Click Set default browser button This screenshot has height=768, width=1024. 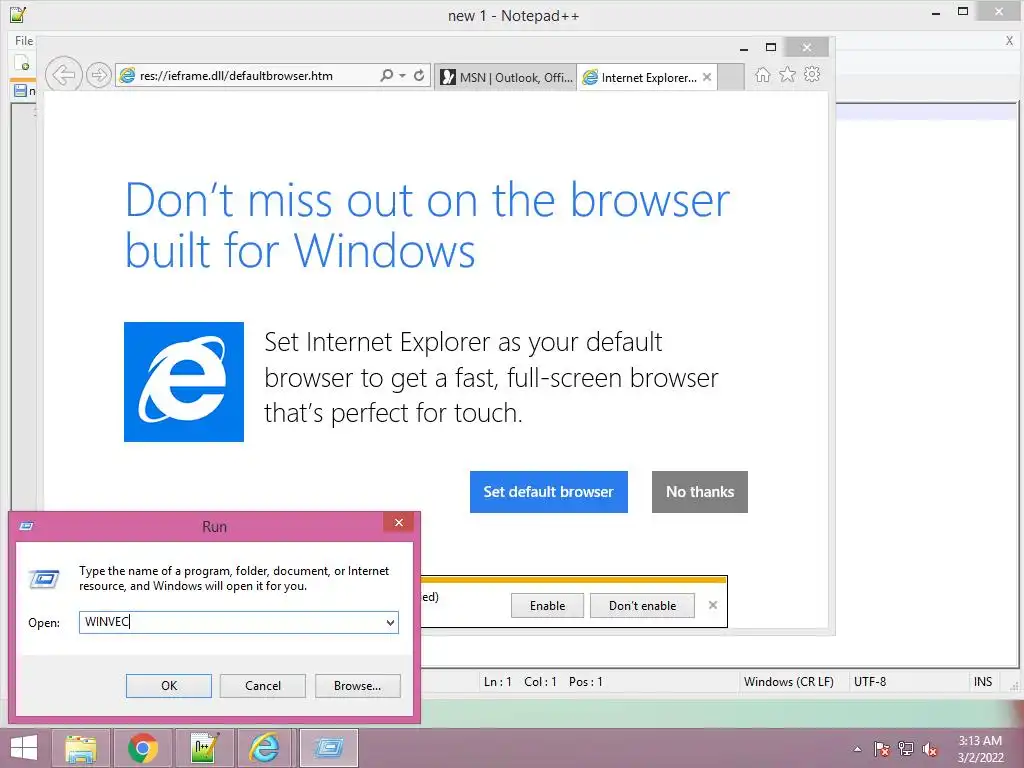(x=549, y=492)
